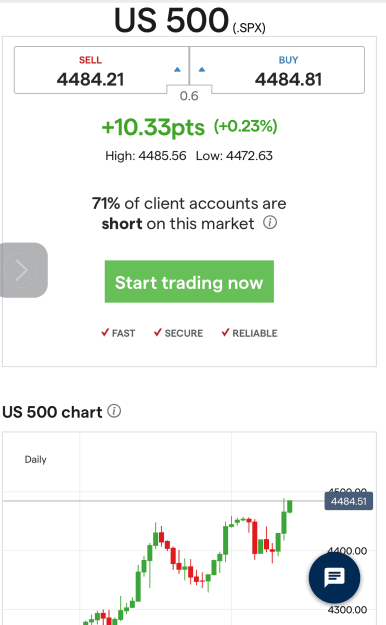
Task: Click the +10.33pts price change text
Action: point(153,127)
